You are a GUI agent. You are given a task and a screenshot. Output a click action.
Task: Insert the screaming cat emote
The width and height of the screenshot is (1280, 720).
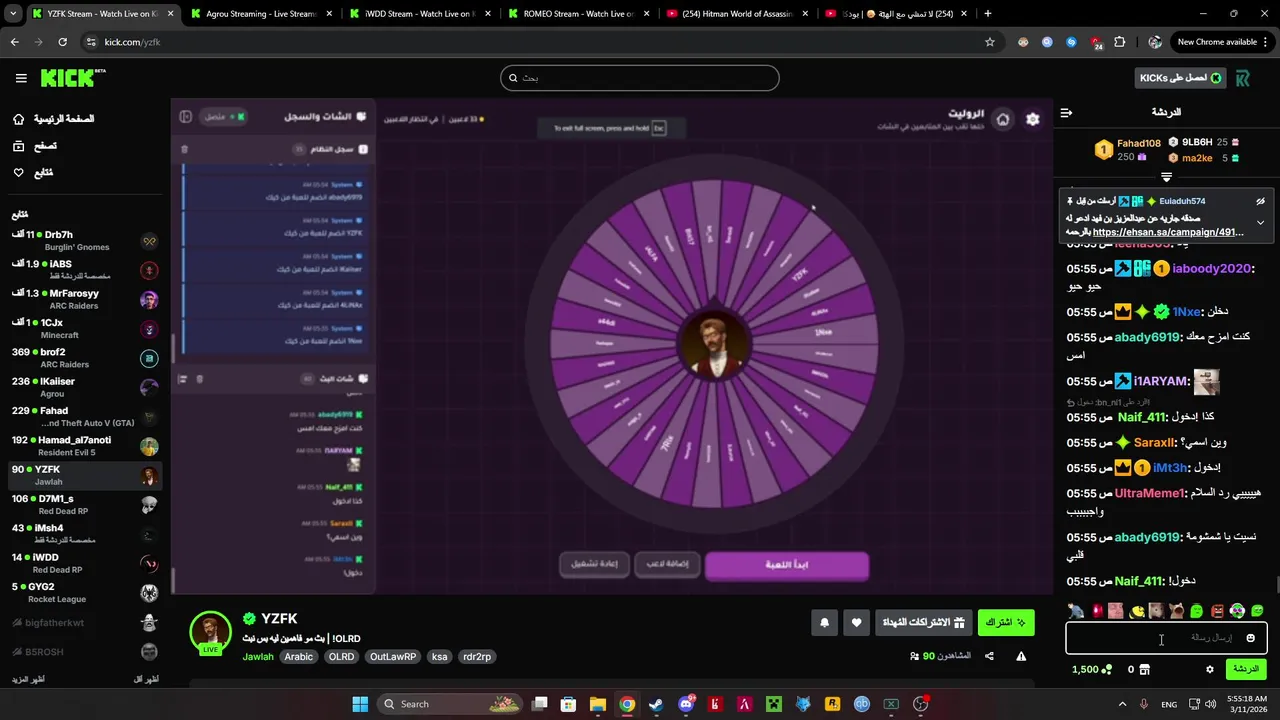pos(1177,610)
